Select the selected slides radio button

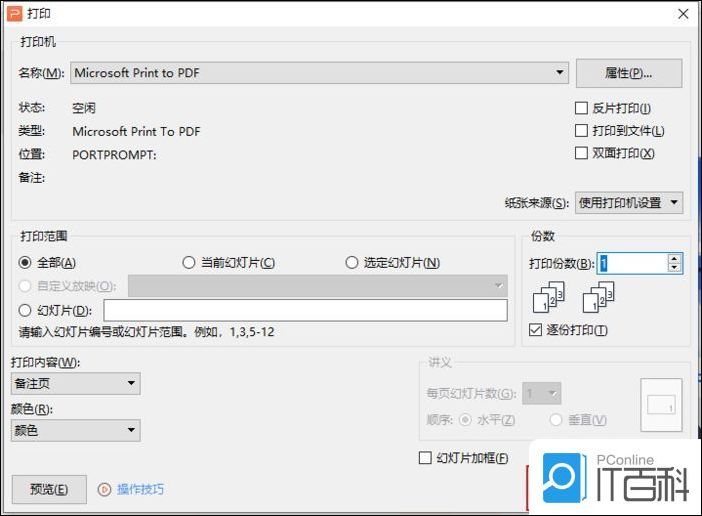[352, 262]
